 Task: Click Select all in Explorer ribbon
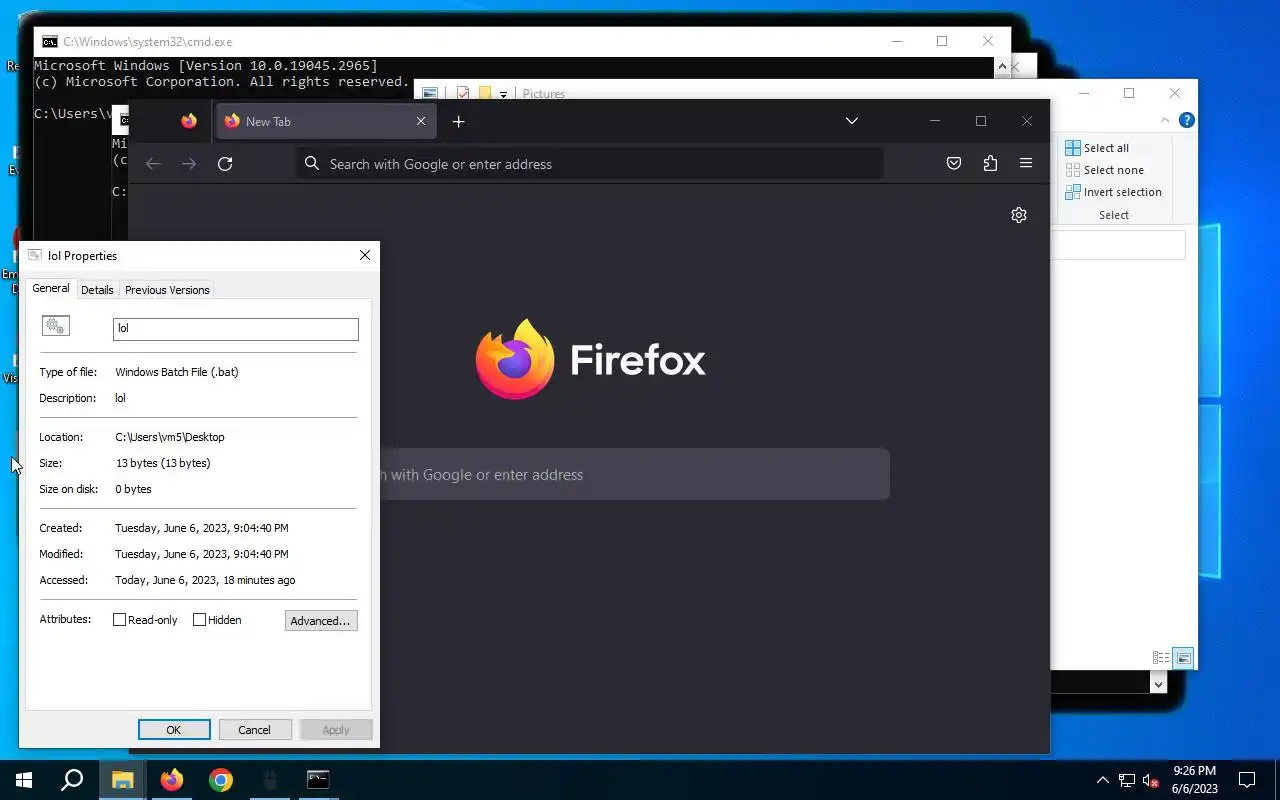[x=1097, y=148]
